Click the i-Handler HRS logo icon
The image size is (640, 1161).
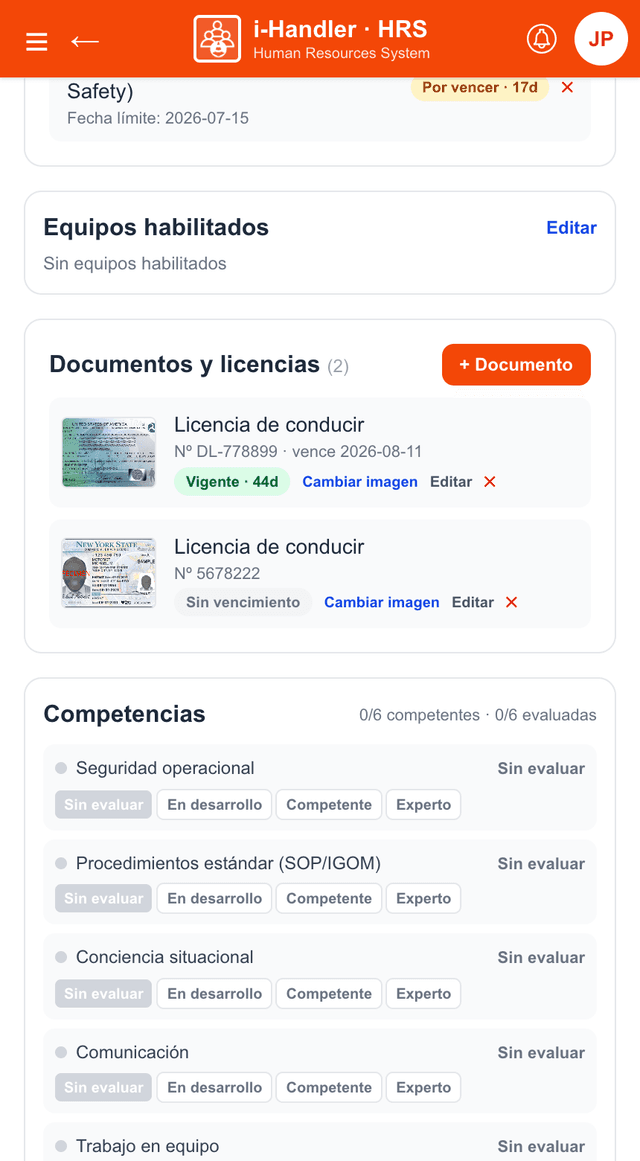point(217,39)
